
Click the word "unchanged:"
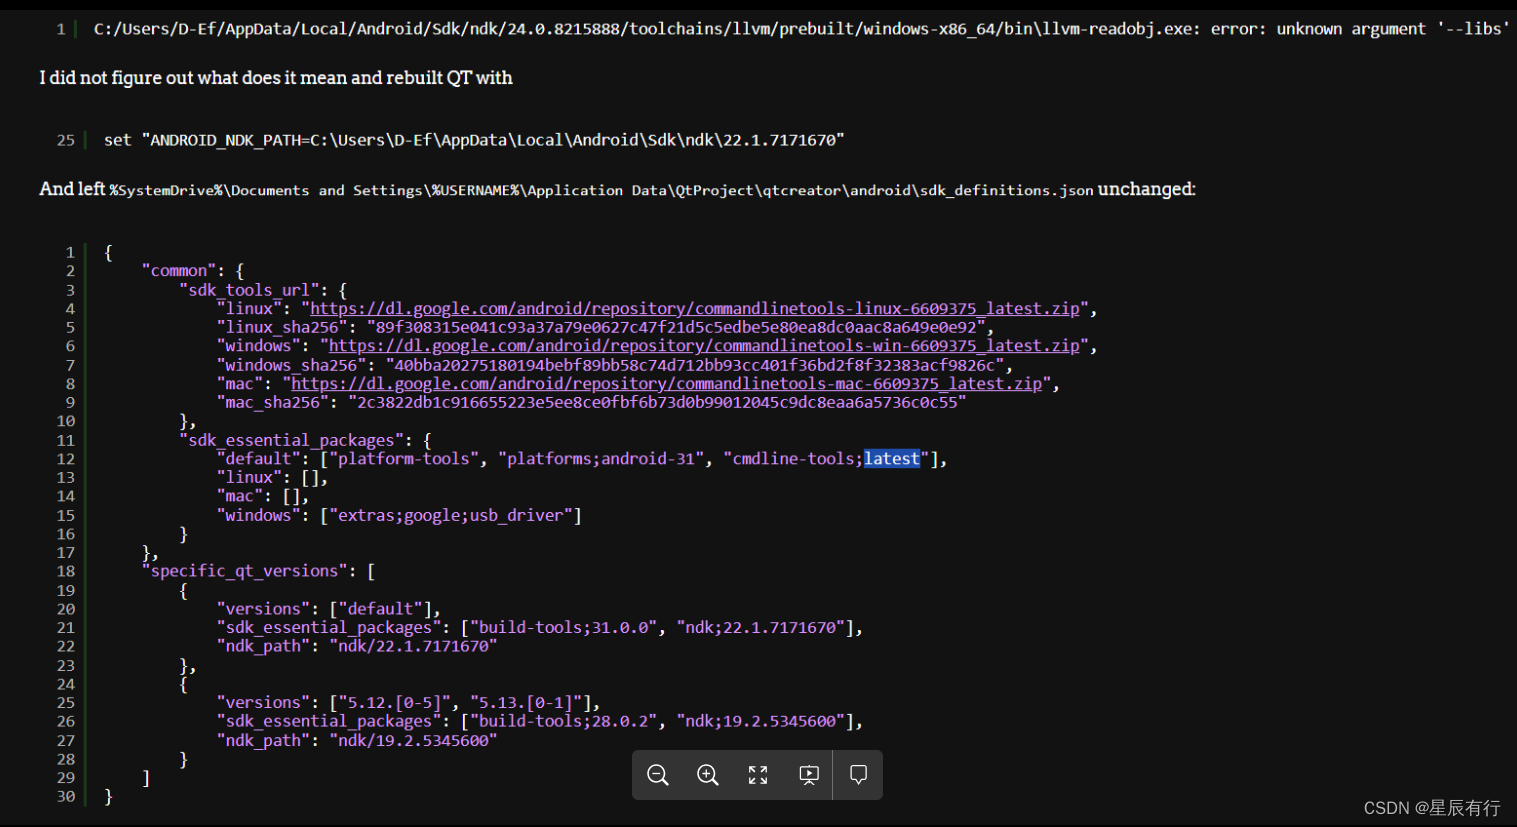point(1147,189)
